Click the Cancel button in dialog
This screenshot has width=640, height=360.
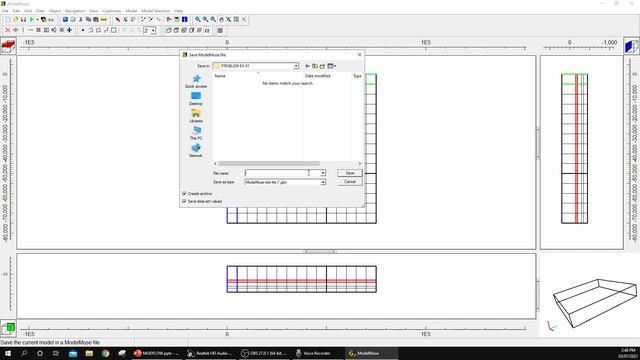click(x=350, y=182)
